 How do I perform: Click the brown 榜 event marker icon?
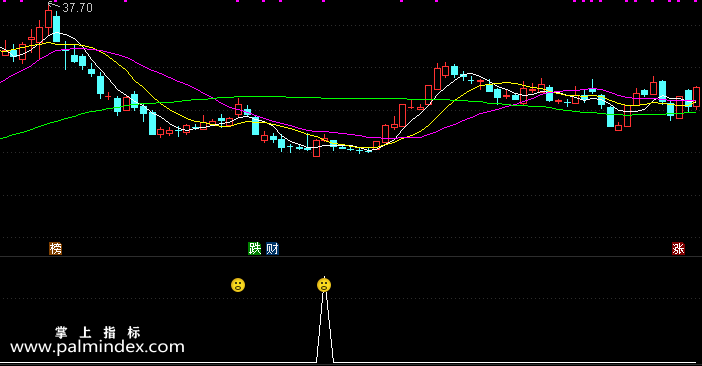56,248
